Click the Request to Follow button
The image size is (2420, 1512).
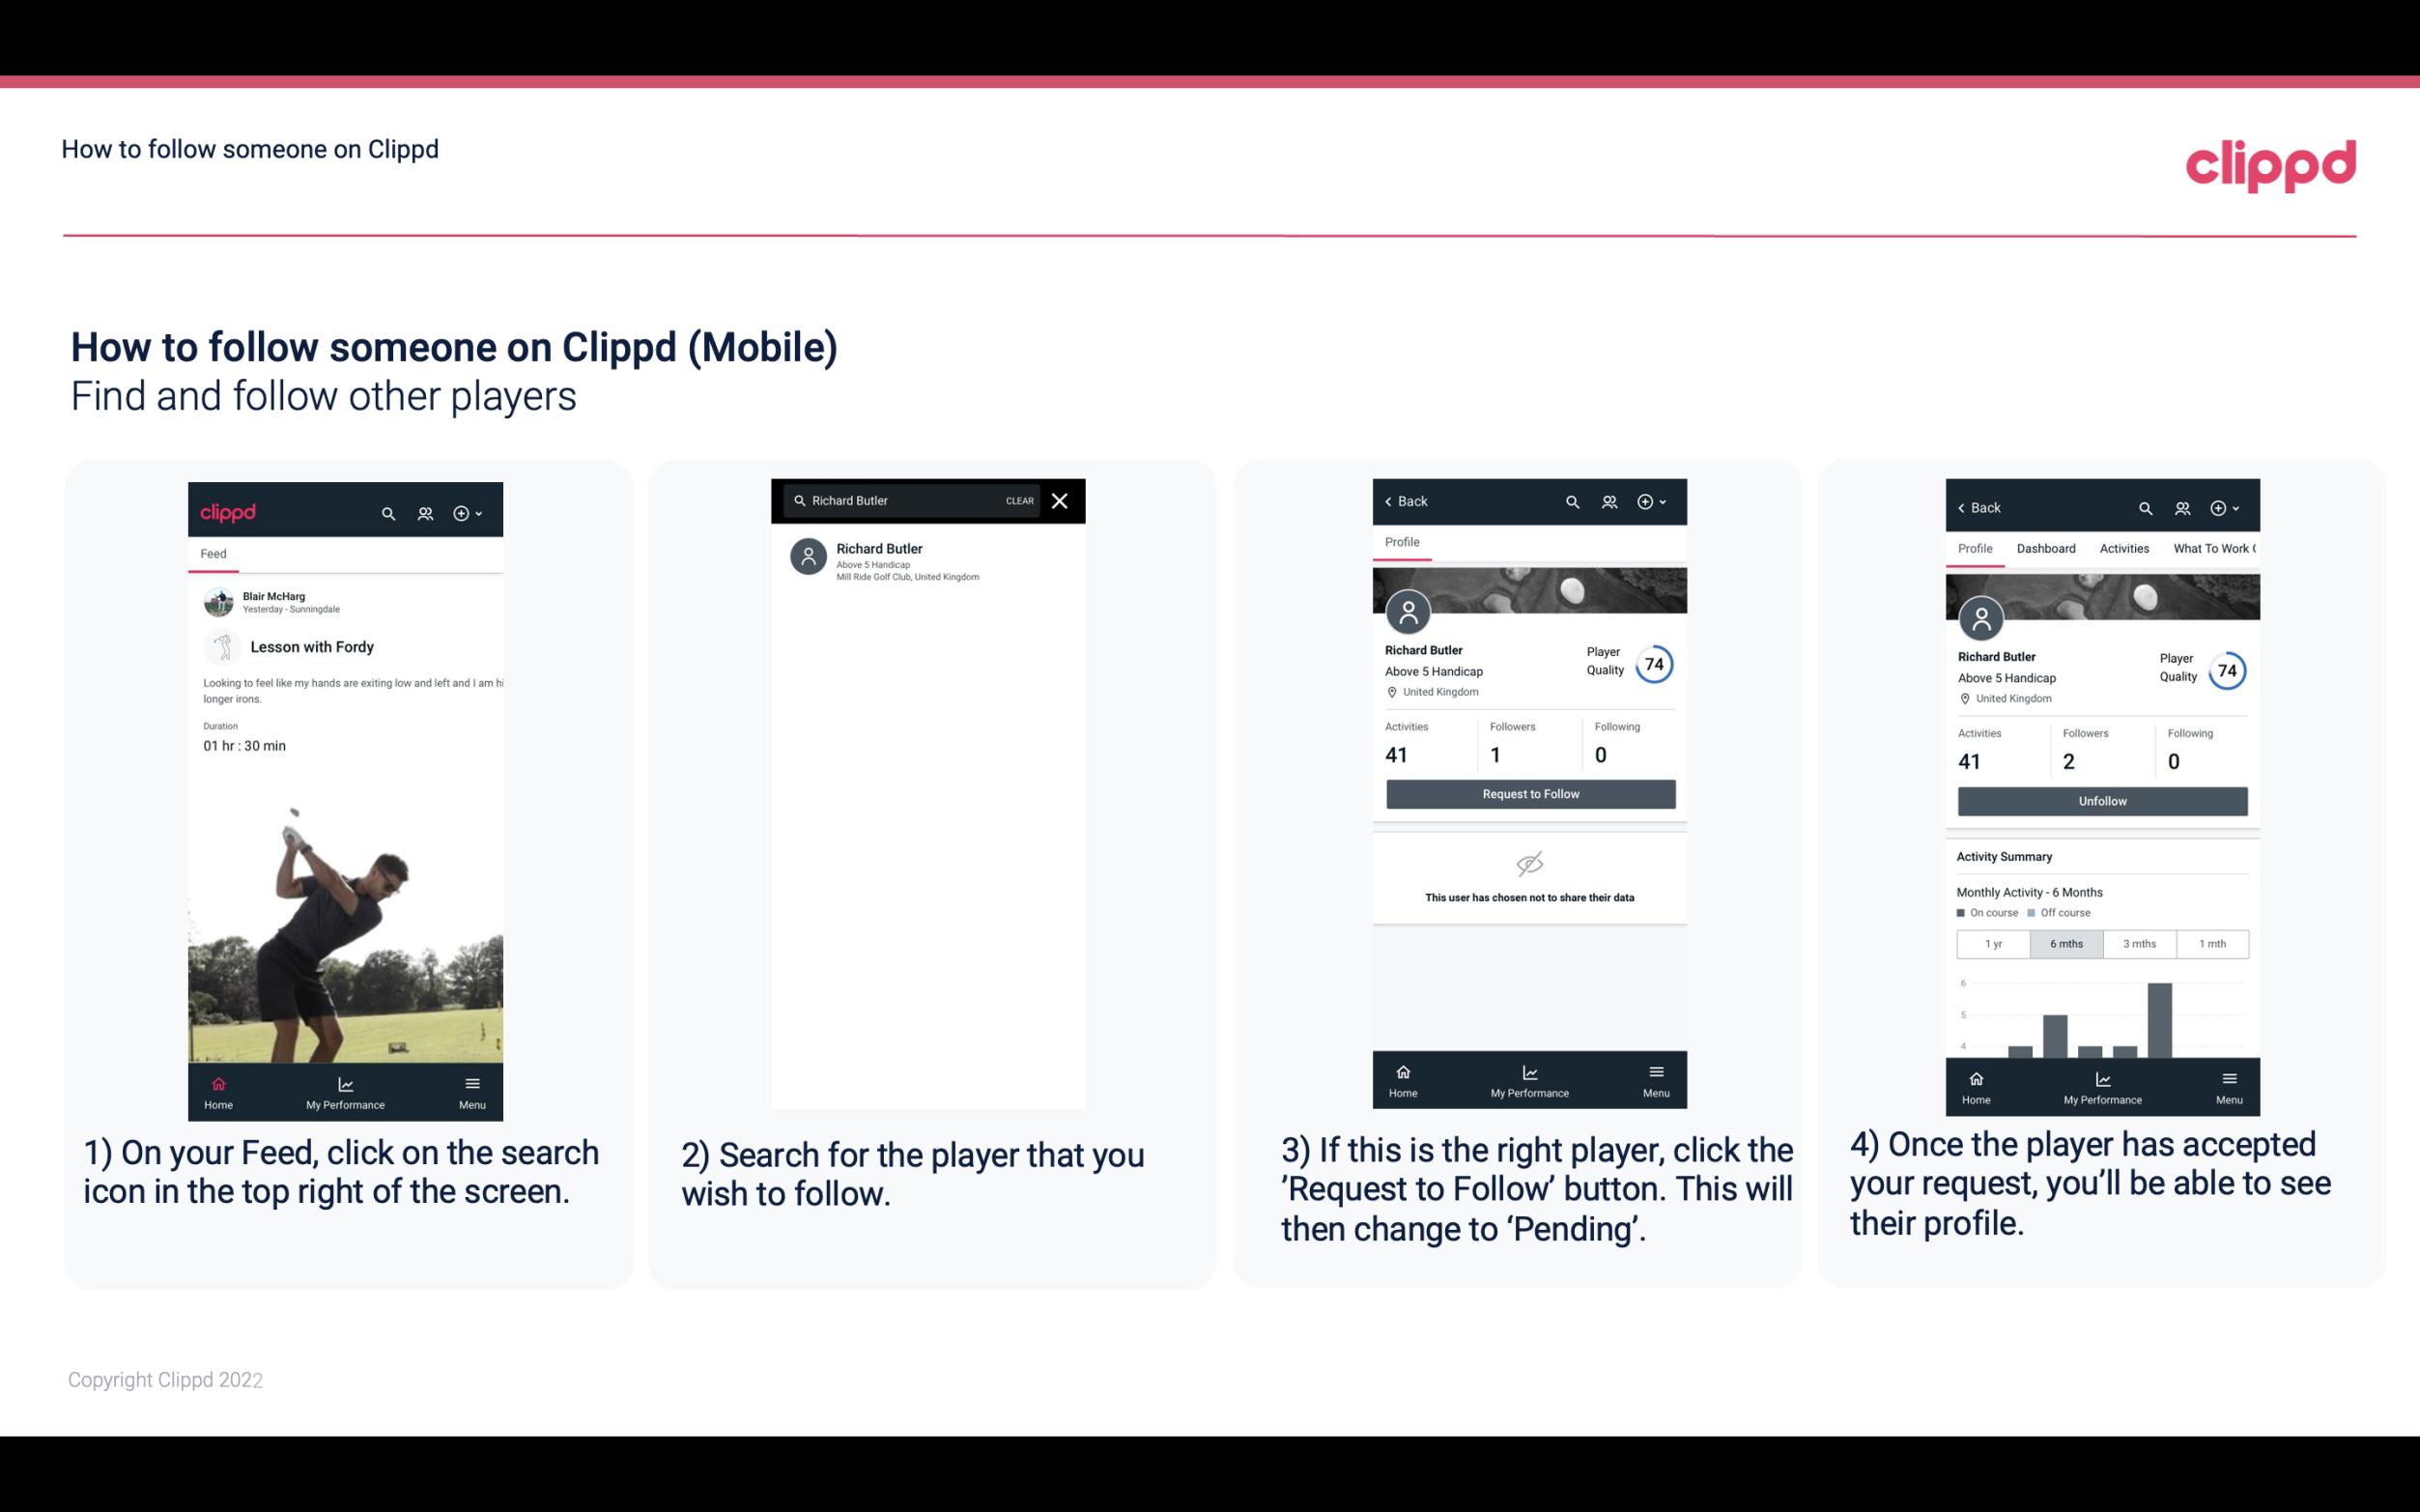(1530, 792)
